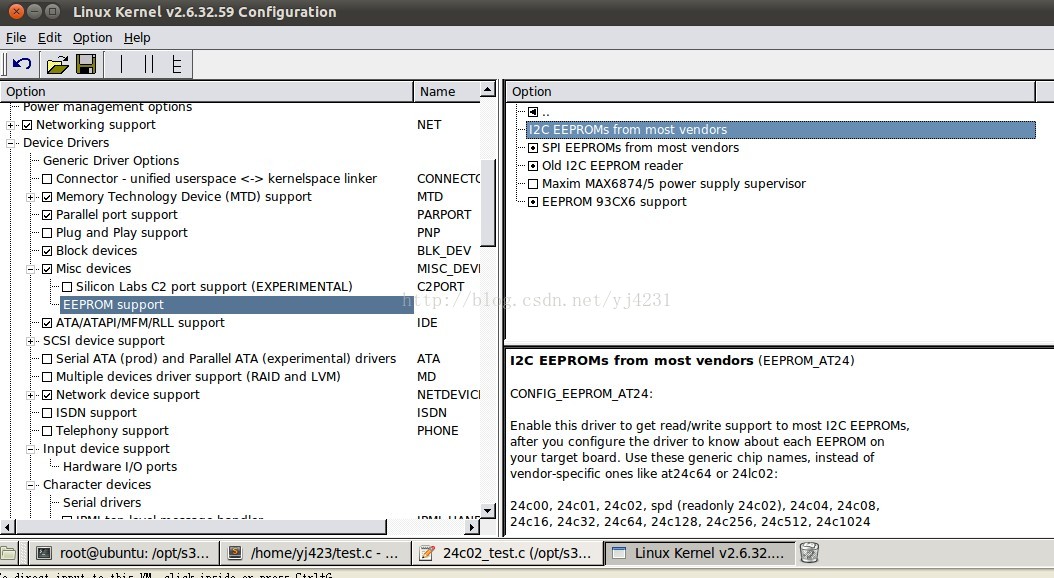This screenshot has height=578, width=1054.
Task: Collapse Input device support tree node
Action: (30, 449)
